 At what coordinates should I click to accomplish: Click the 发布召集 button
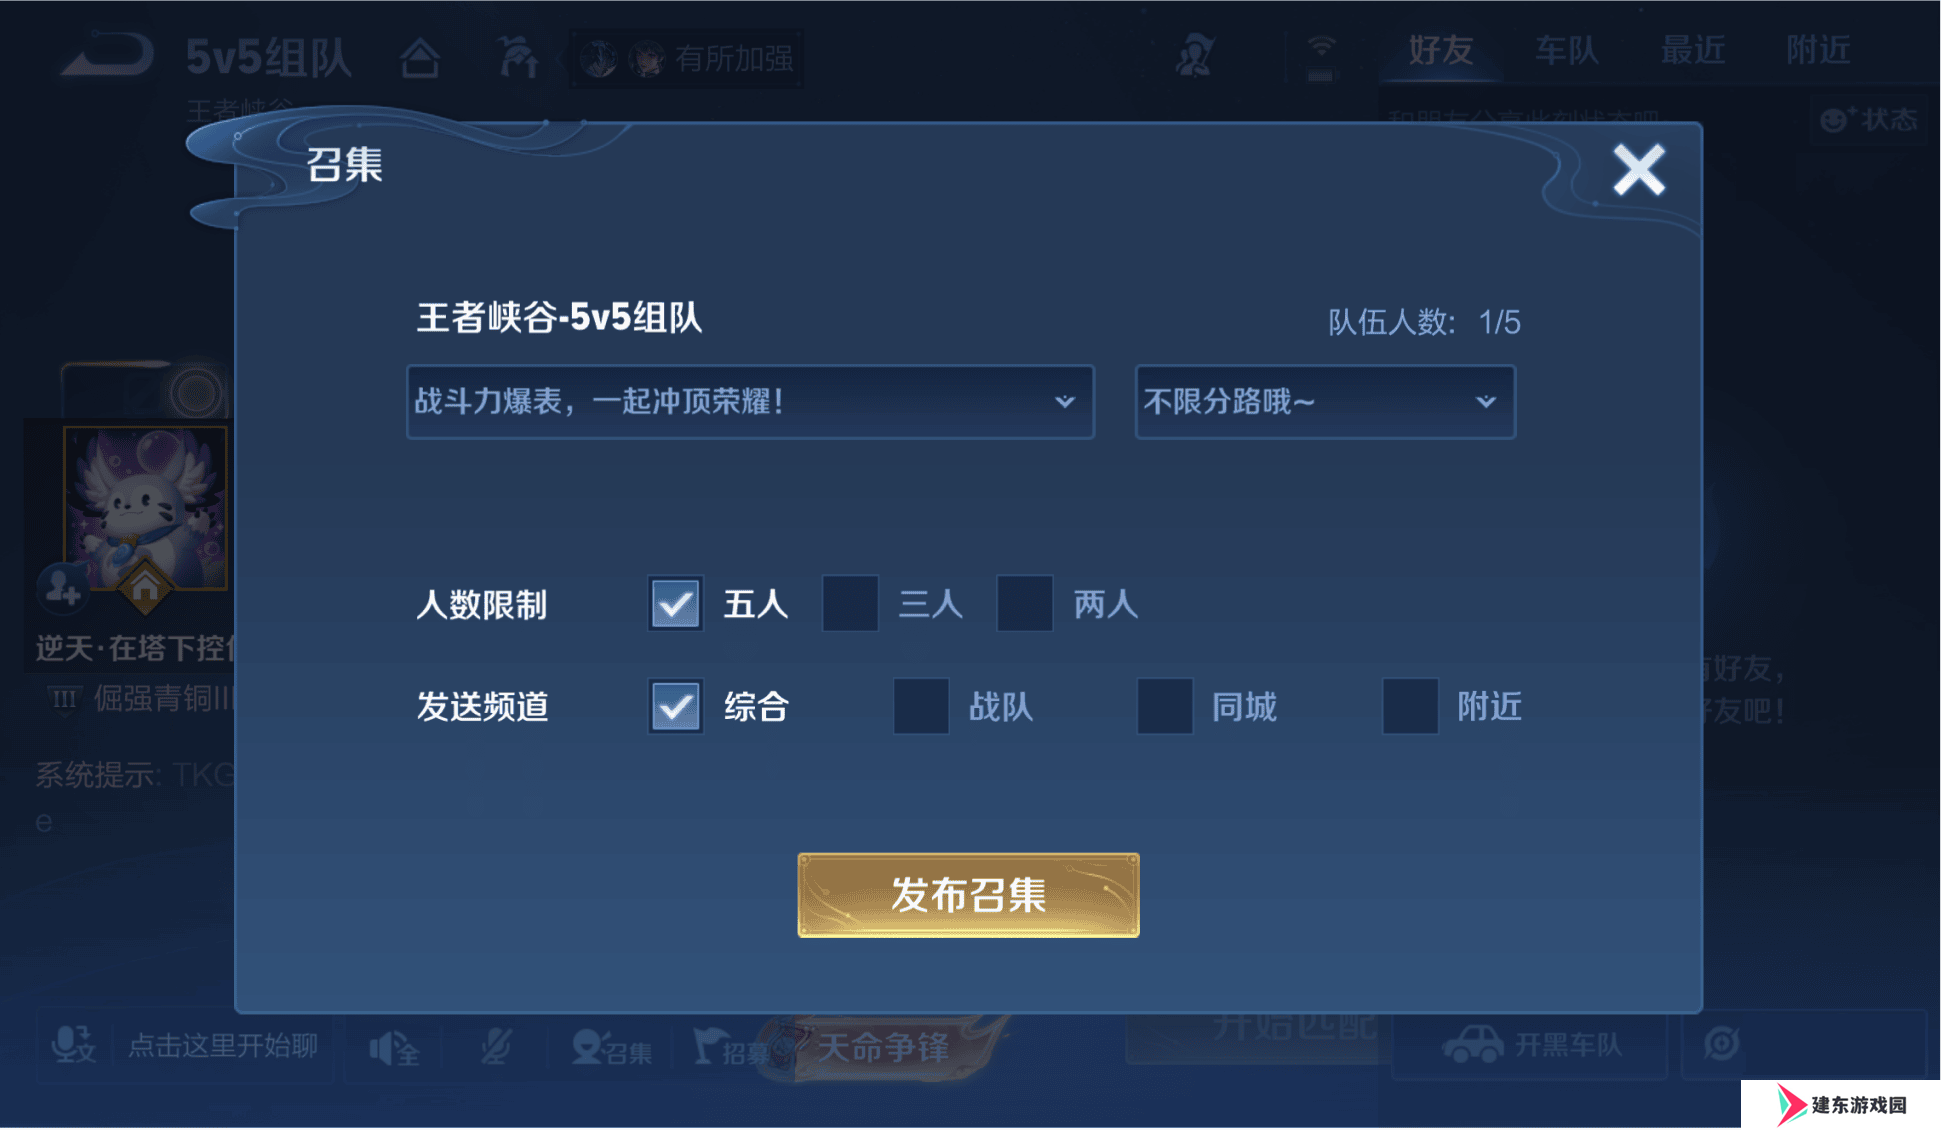(968, 895)
